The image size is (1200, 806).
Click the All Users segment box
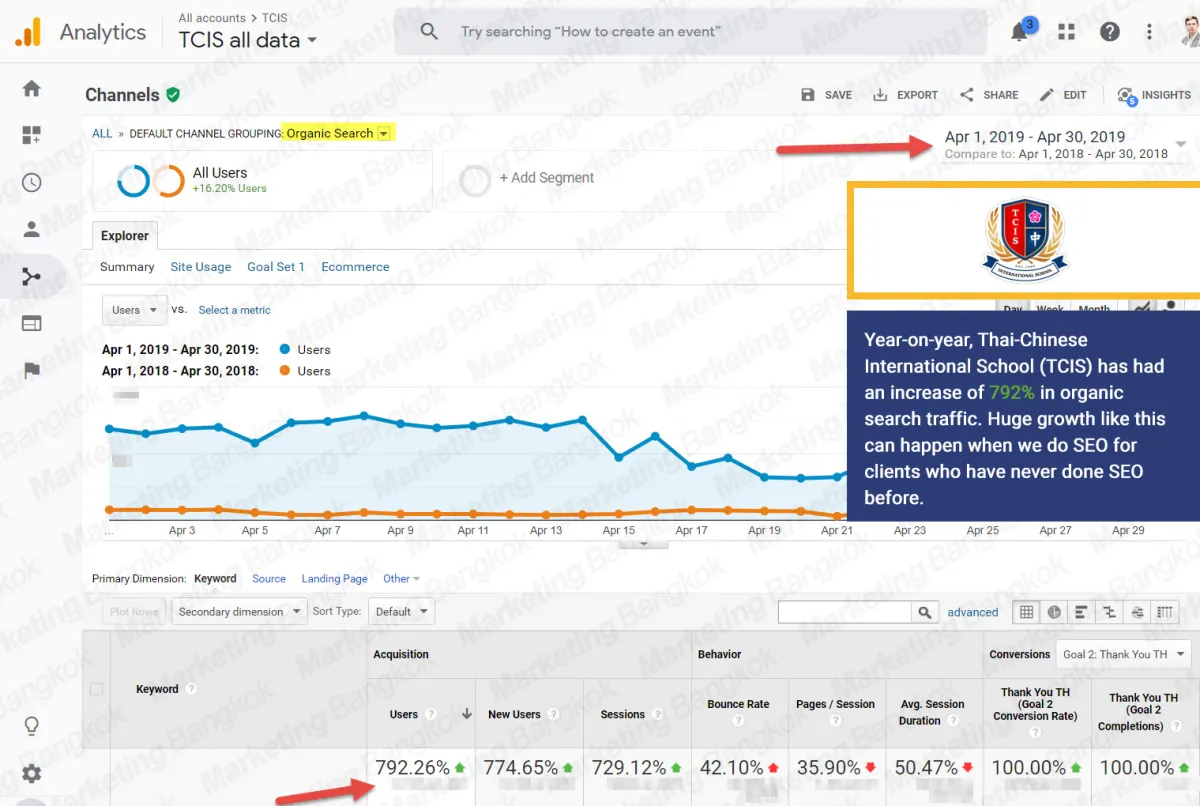pyautogui.click(x=262, y=179)
